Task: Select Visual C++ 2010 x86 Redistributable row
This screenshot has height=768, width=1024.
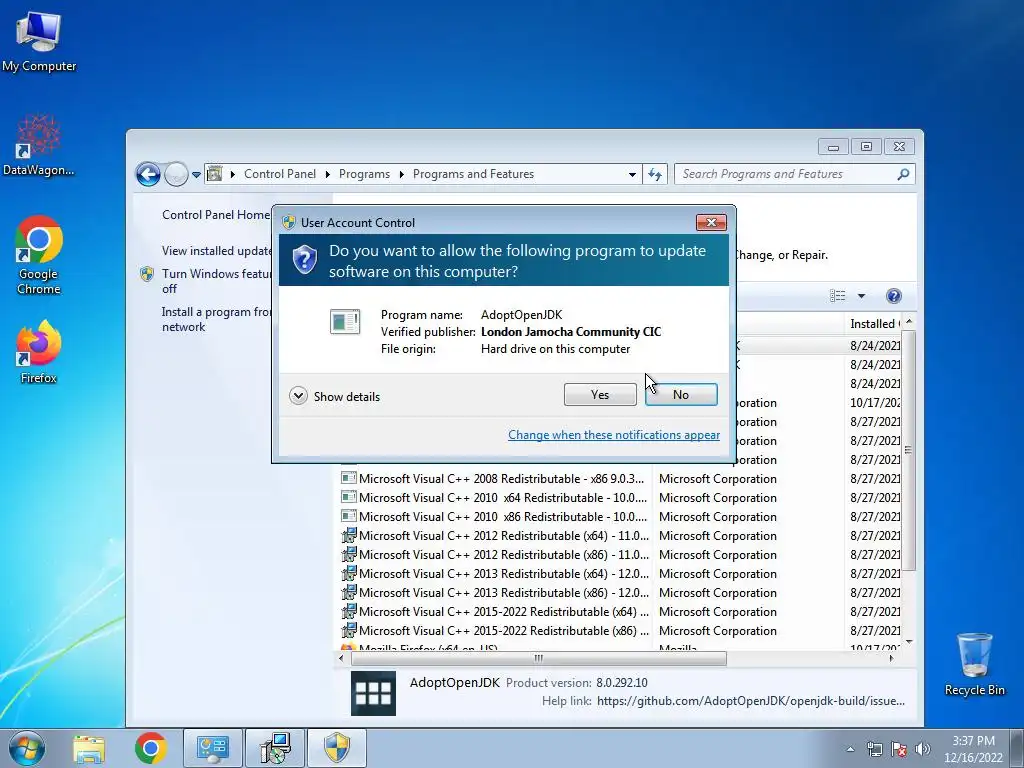Action: [620, 517]
